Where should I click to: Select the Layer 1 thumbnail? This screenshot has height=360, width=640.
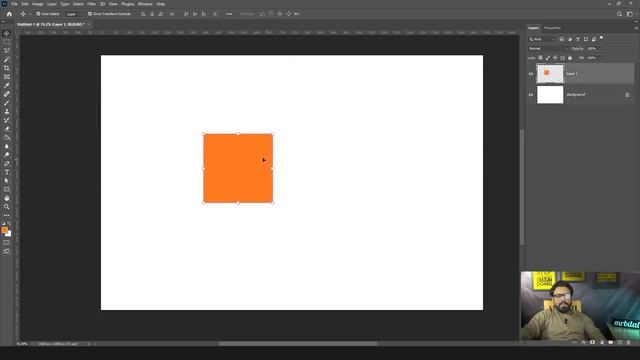click(550, 73)
